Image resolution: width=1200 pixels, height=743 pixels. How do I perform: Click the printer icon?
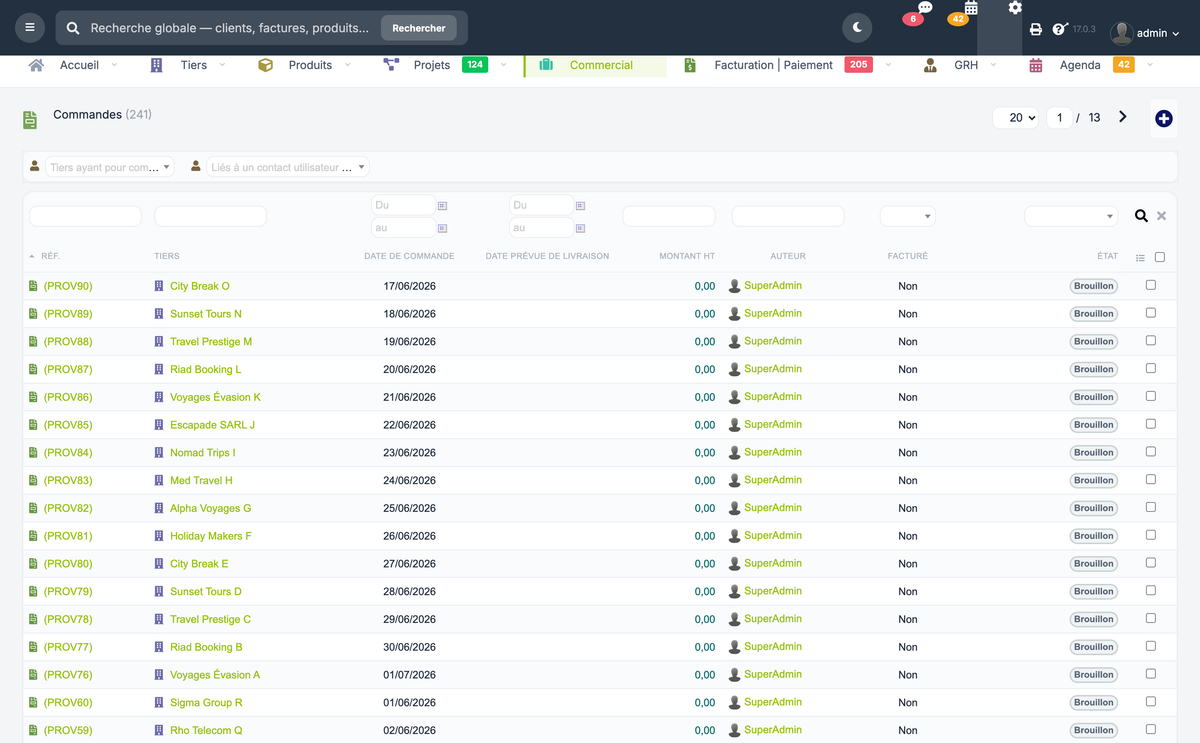[1036, 30]
